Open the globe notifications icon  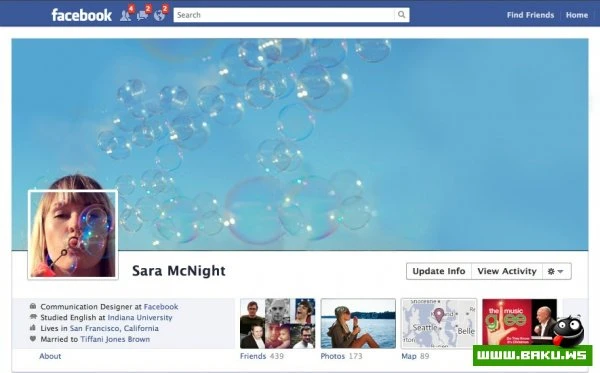(x=159, y=15)
